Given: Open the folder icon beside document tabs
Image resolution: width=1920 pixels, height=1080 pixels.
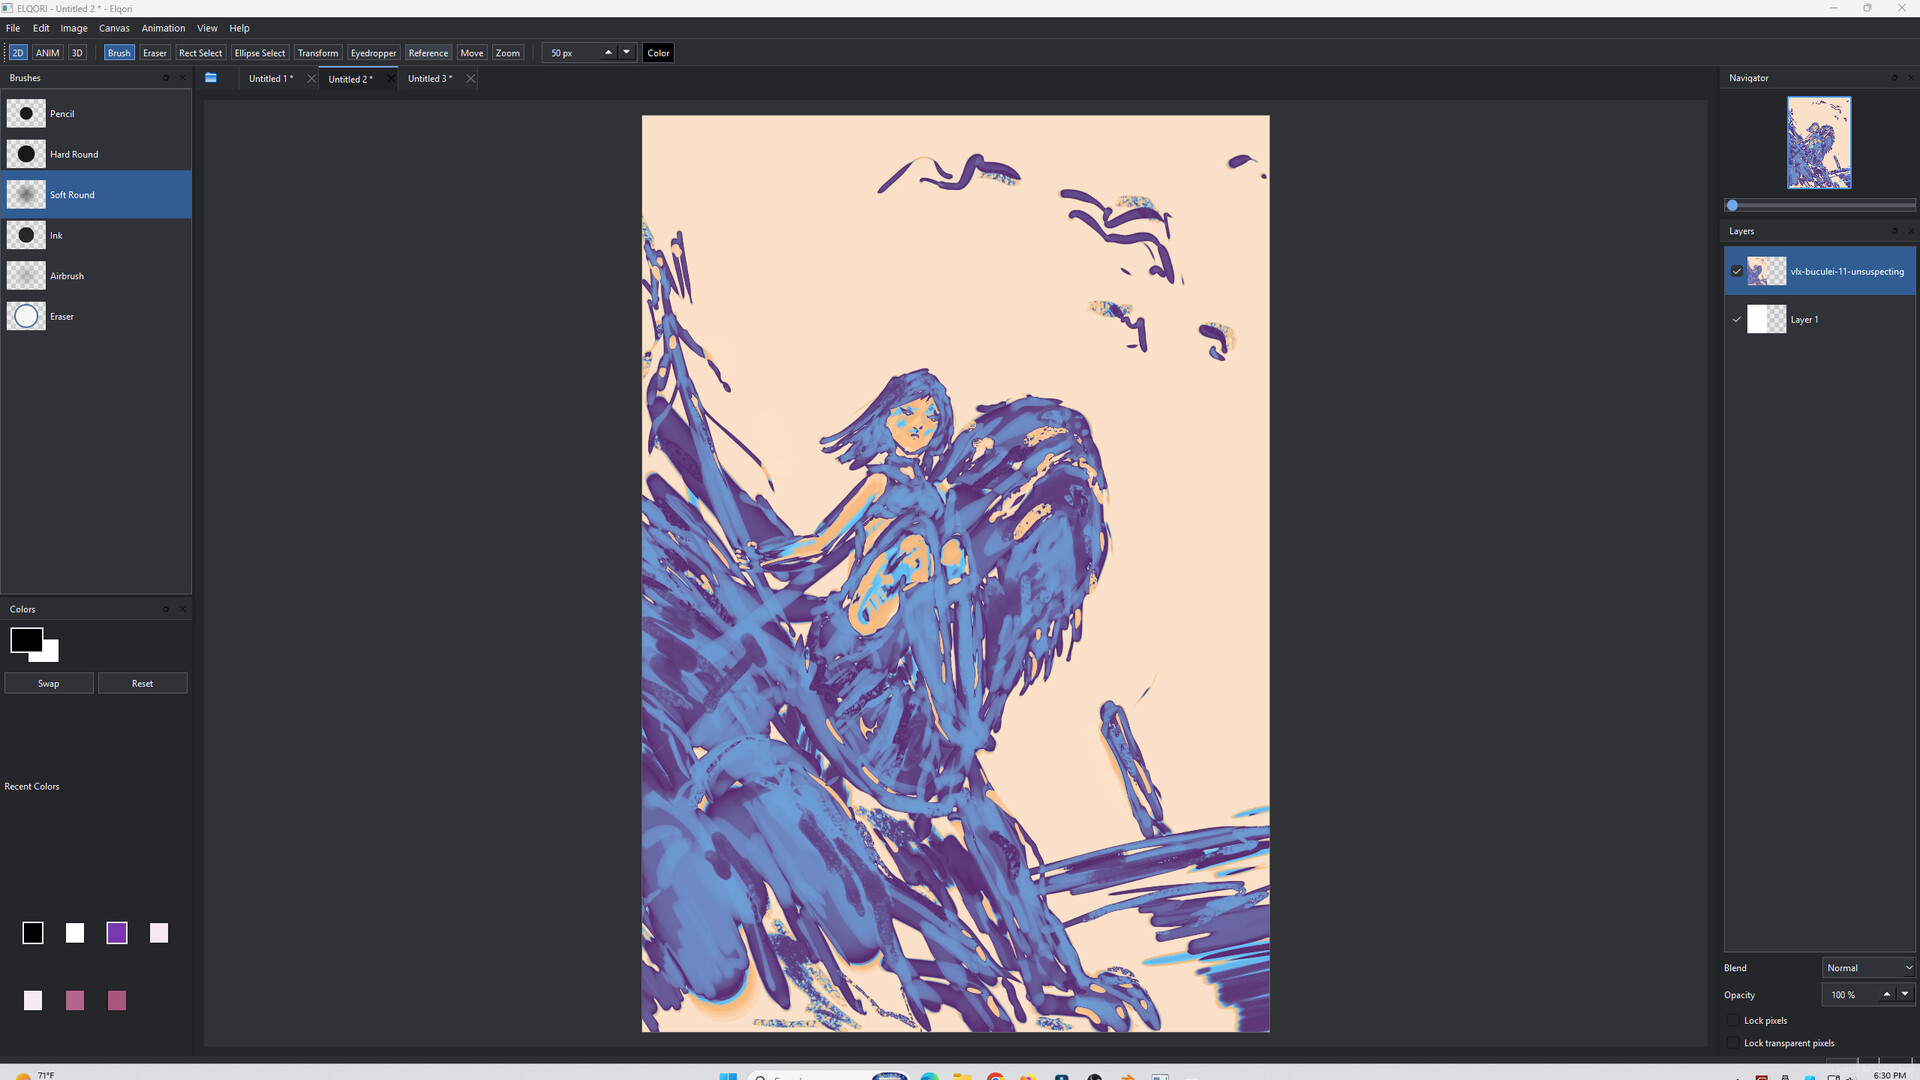Looking at the screenshot, I should click(x=211, y=78).
